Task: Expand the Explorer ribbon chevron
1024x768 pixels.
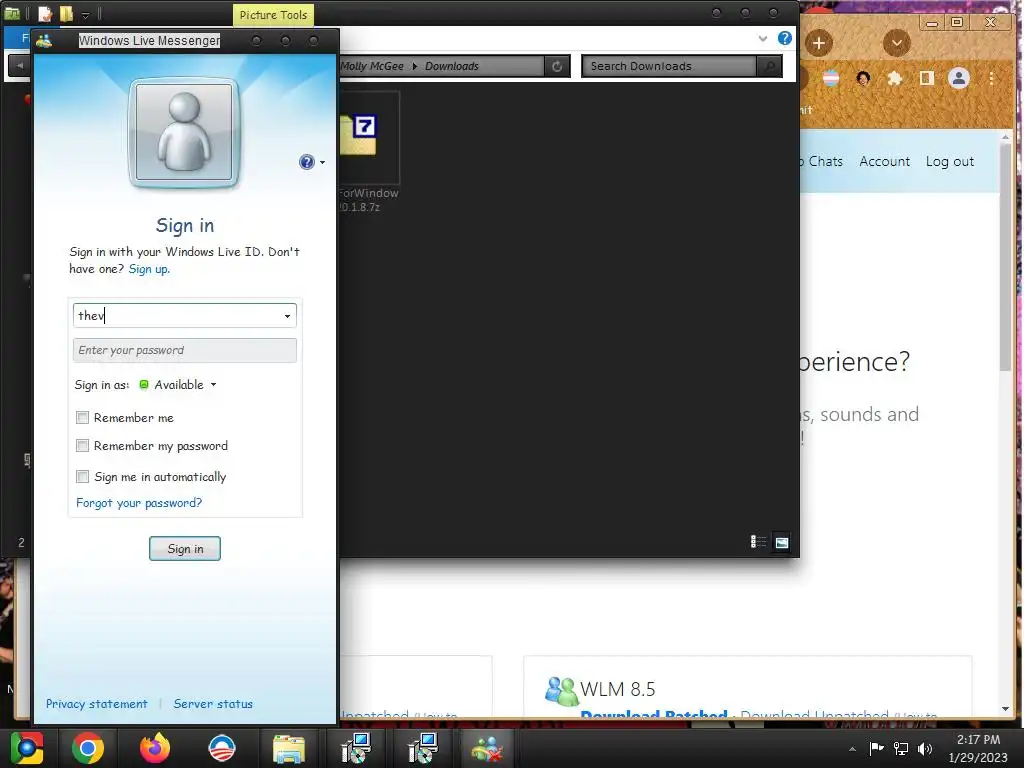Action: [x=763, y=39]
